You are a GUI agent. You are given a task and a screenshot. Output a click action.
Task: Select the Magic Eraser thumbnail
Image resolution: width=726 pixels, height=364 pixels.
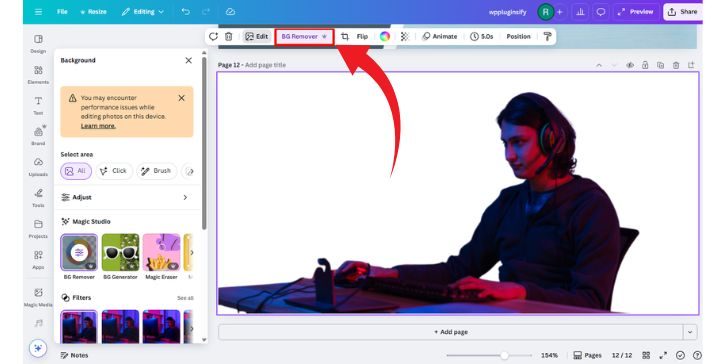pos(161,252)
